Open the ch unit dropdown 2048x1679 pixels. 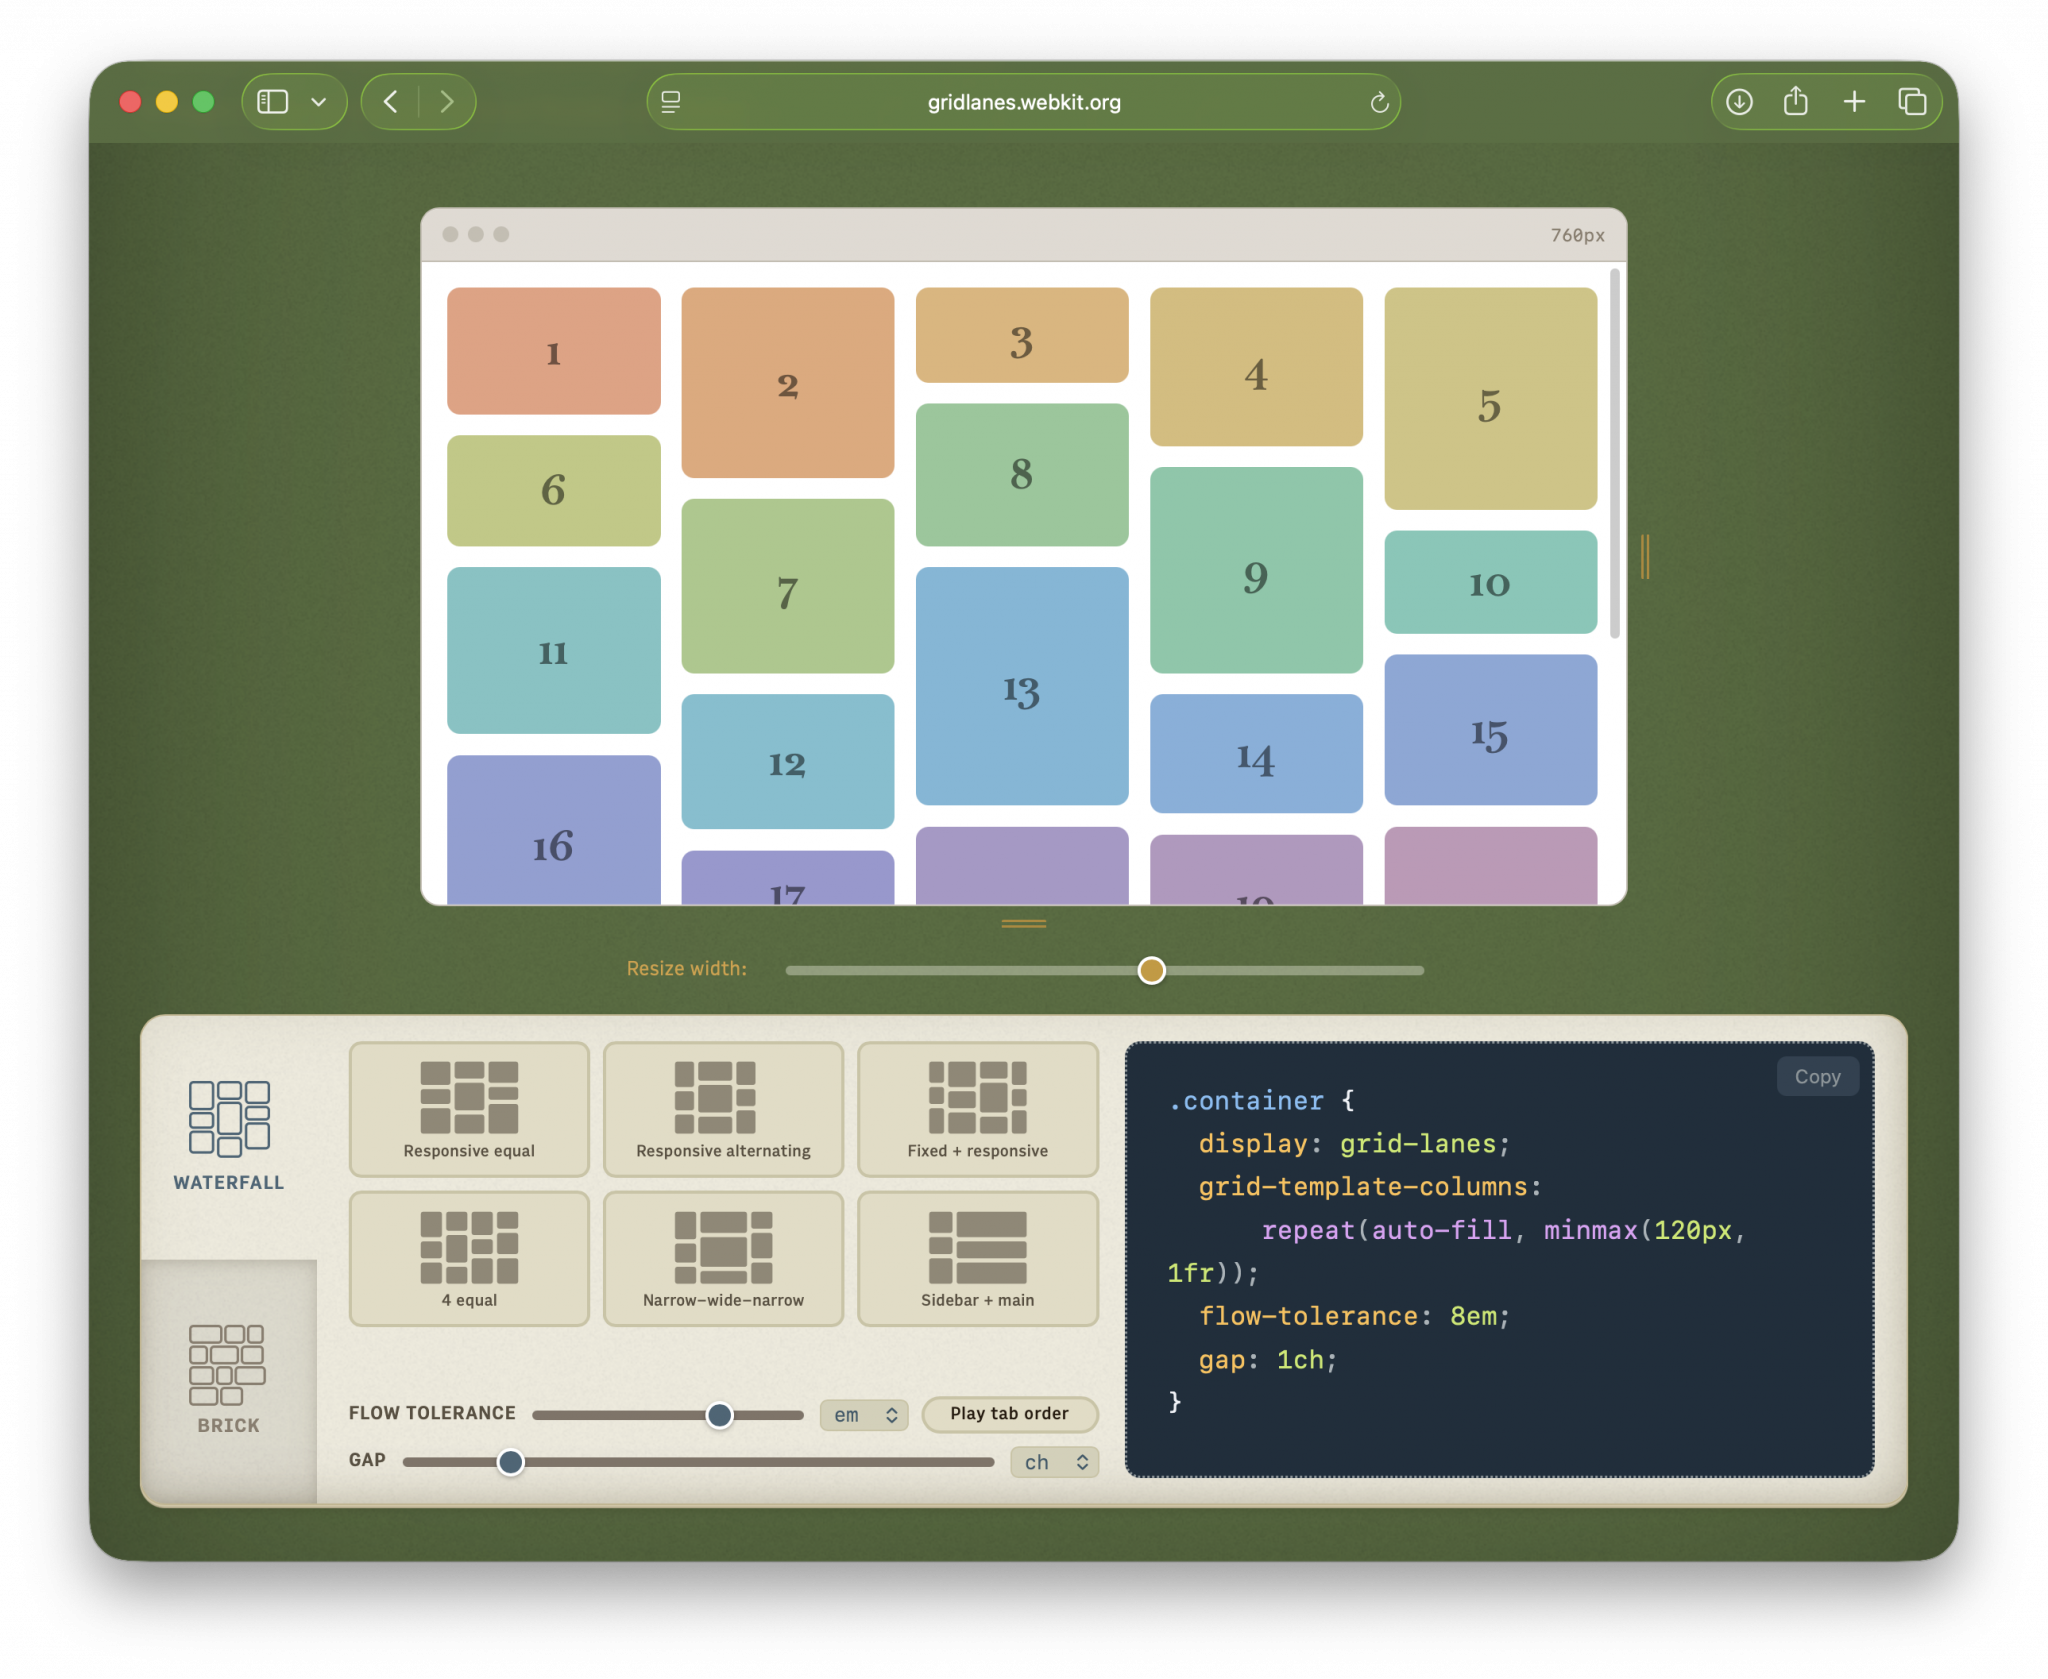pos(1054,1462)
